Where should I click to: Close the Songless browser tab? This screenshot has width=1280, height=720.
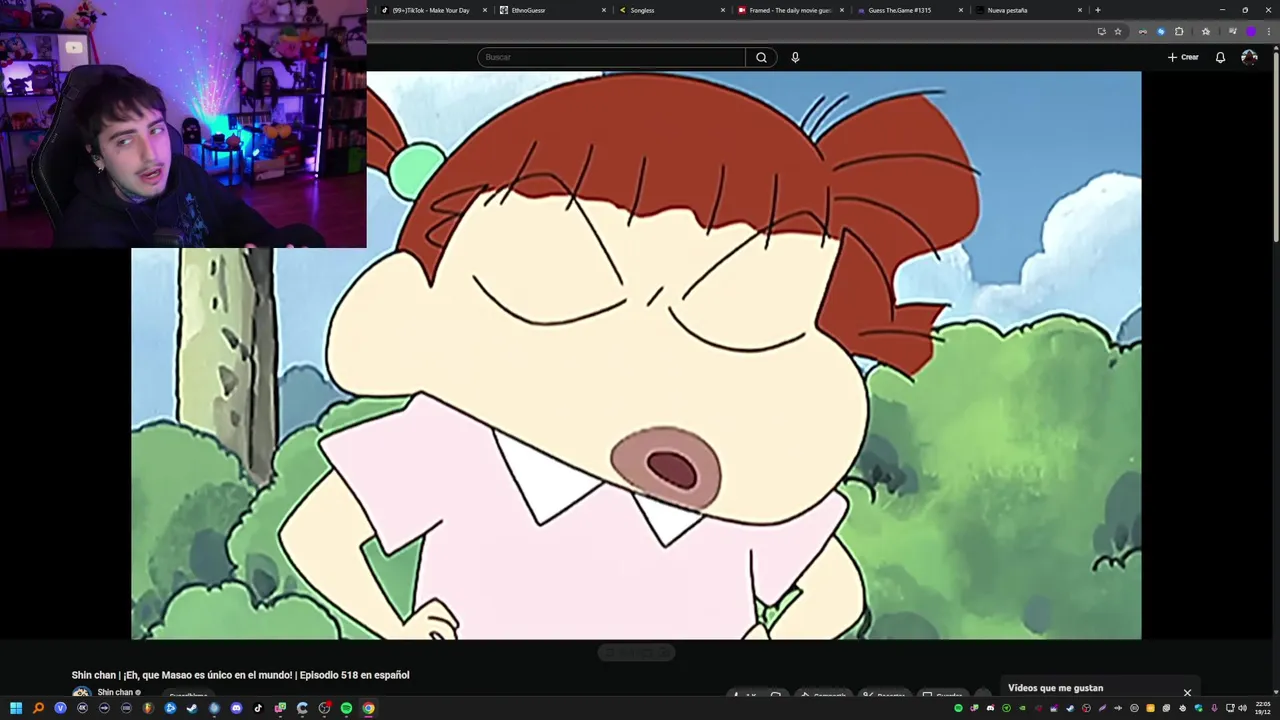coord(723,10)
